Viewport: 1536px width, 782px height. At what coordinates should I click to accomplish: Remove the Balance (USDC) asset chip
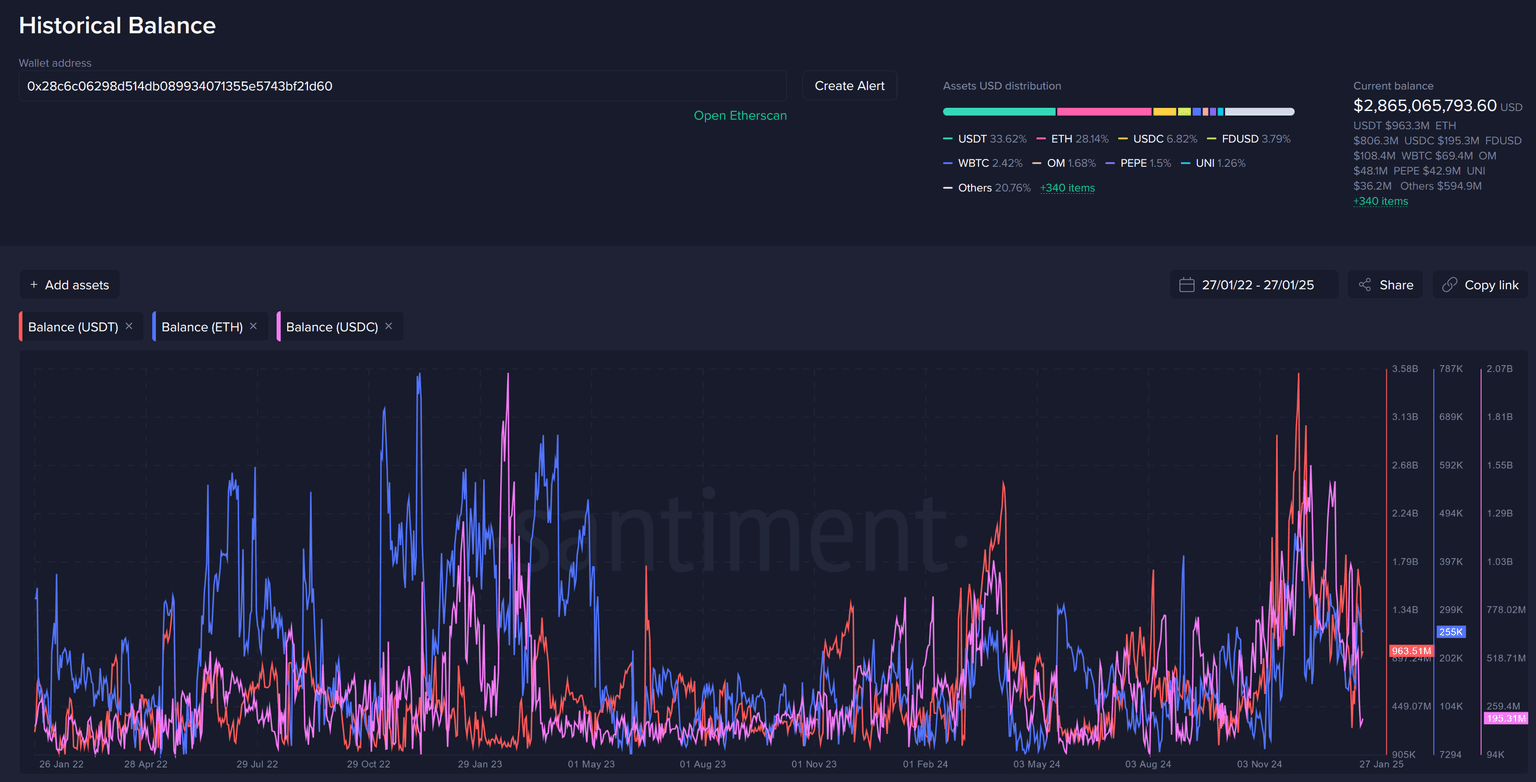(x=388, y=327)
